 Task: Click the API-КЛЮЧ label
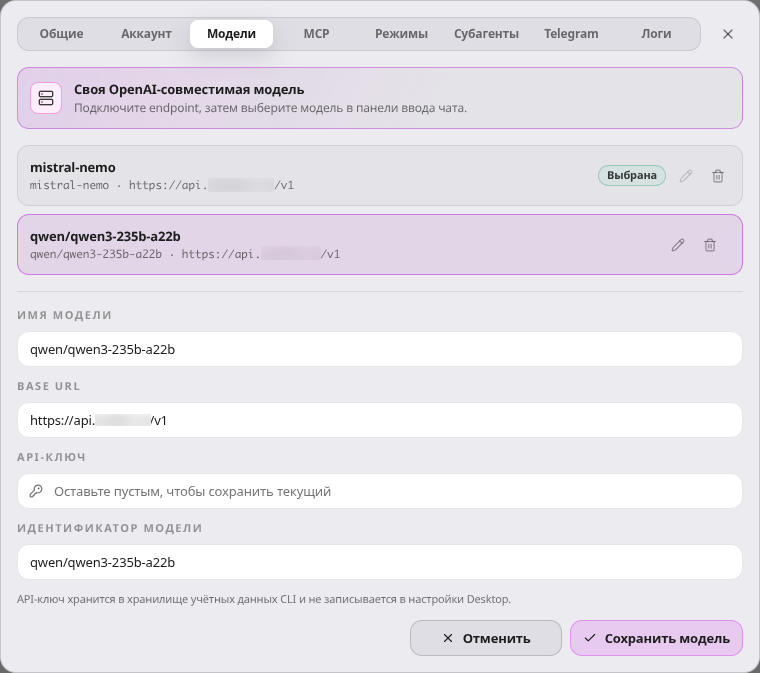51,457
